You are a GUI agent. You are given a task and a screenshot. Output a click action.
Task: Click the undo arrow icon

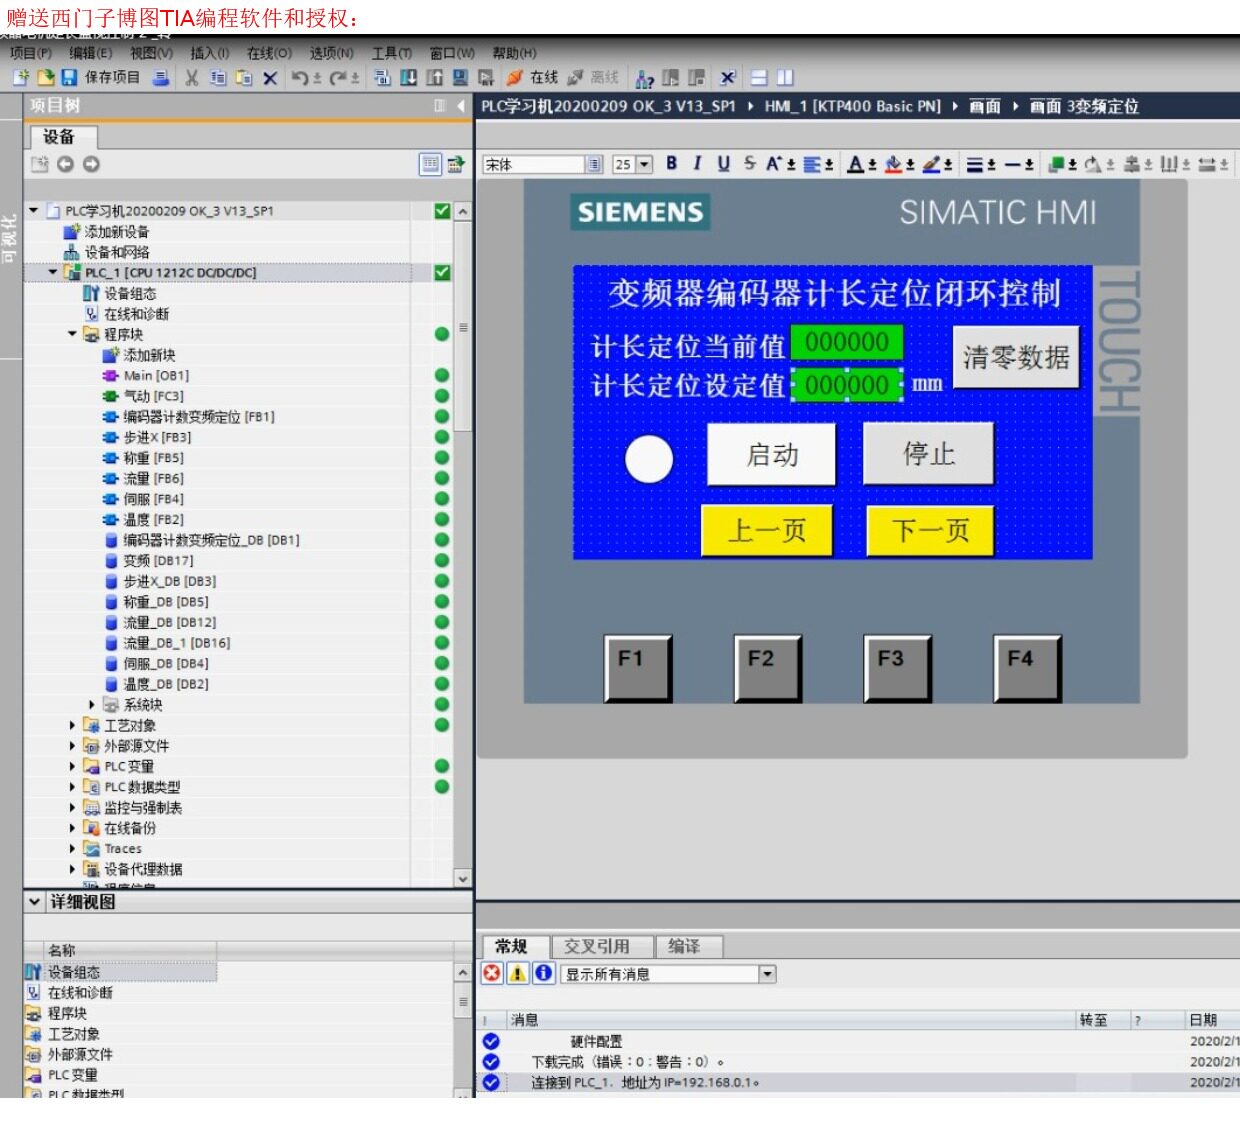300,78
